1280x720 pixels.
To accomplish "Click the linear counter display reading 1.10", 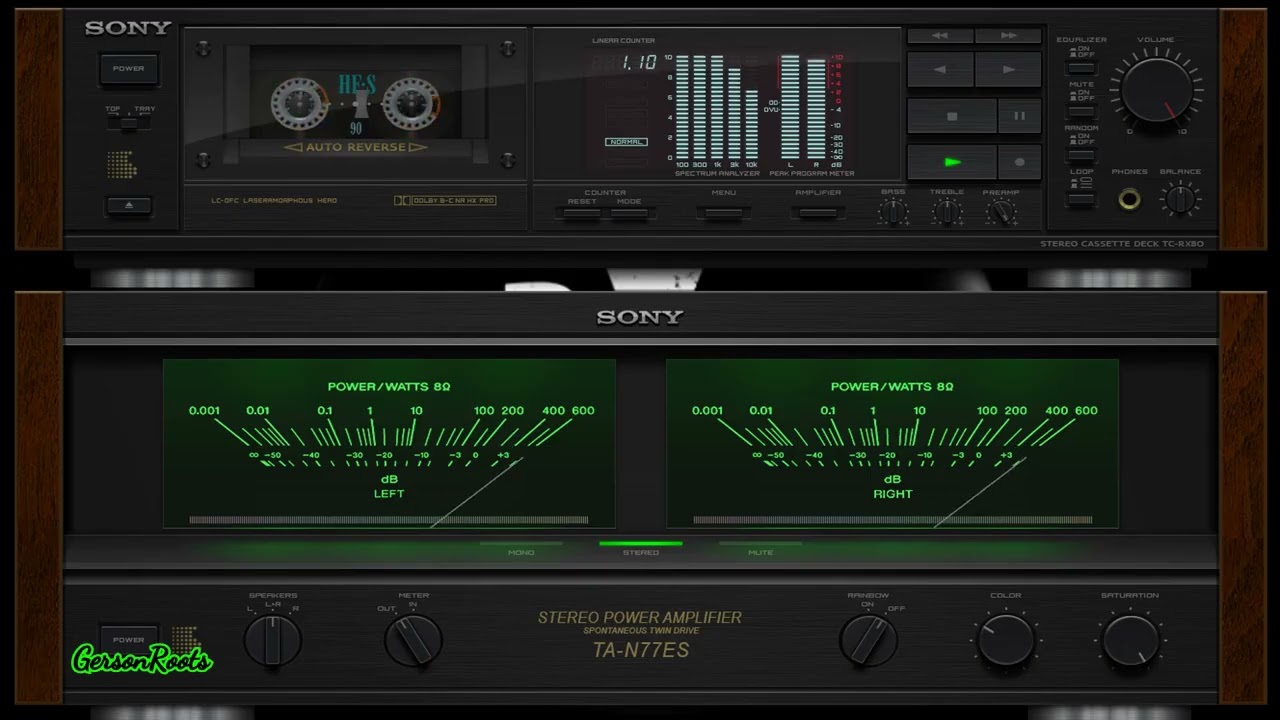I will coord(624,63).
